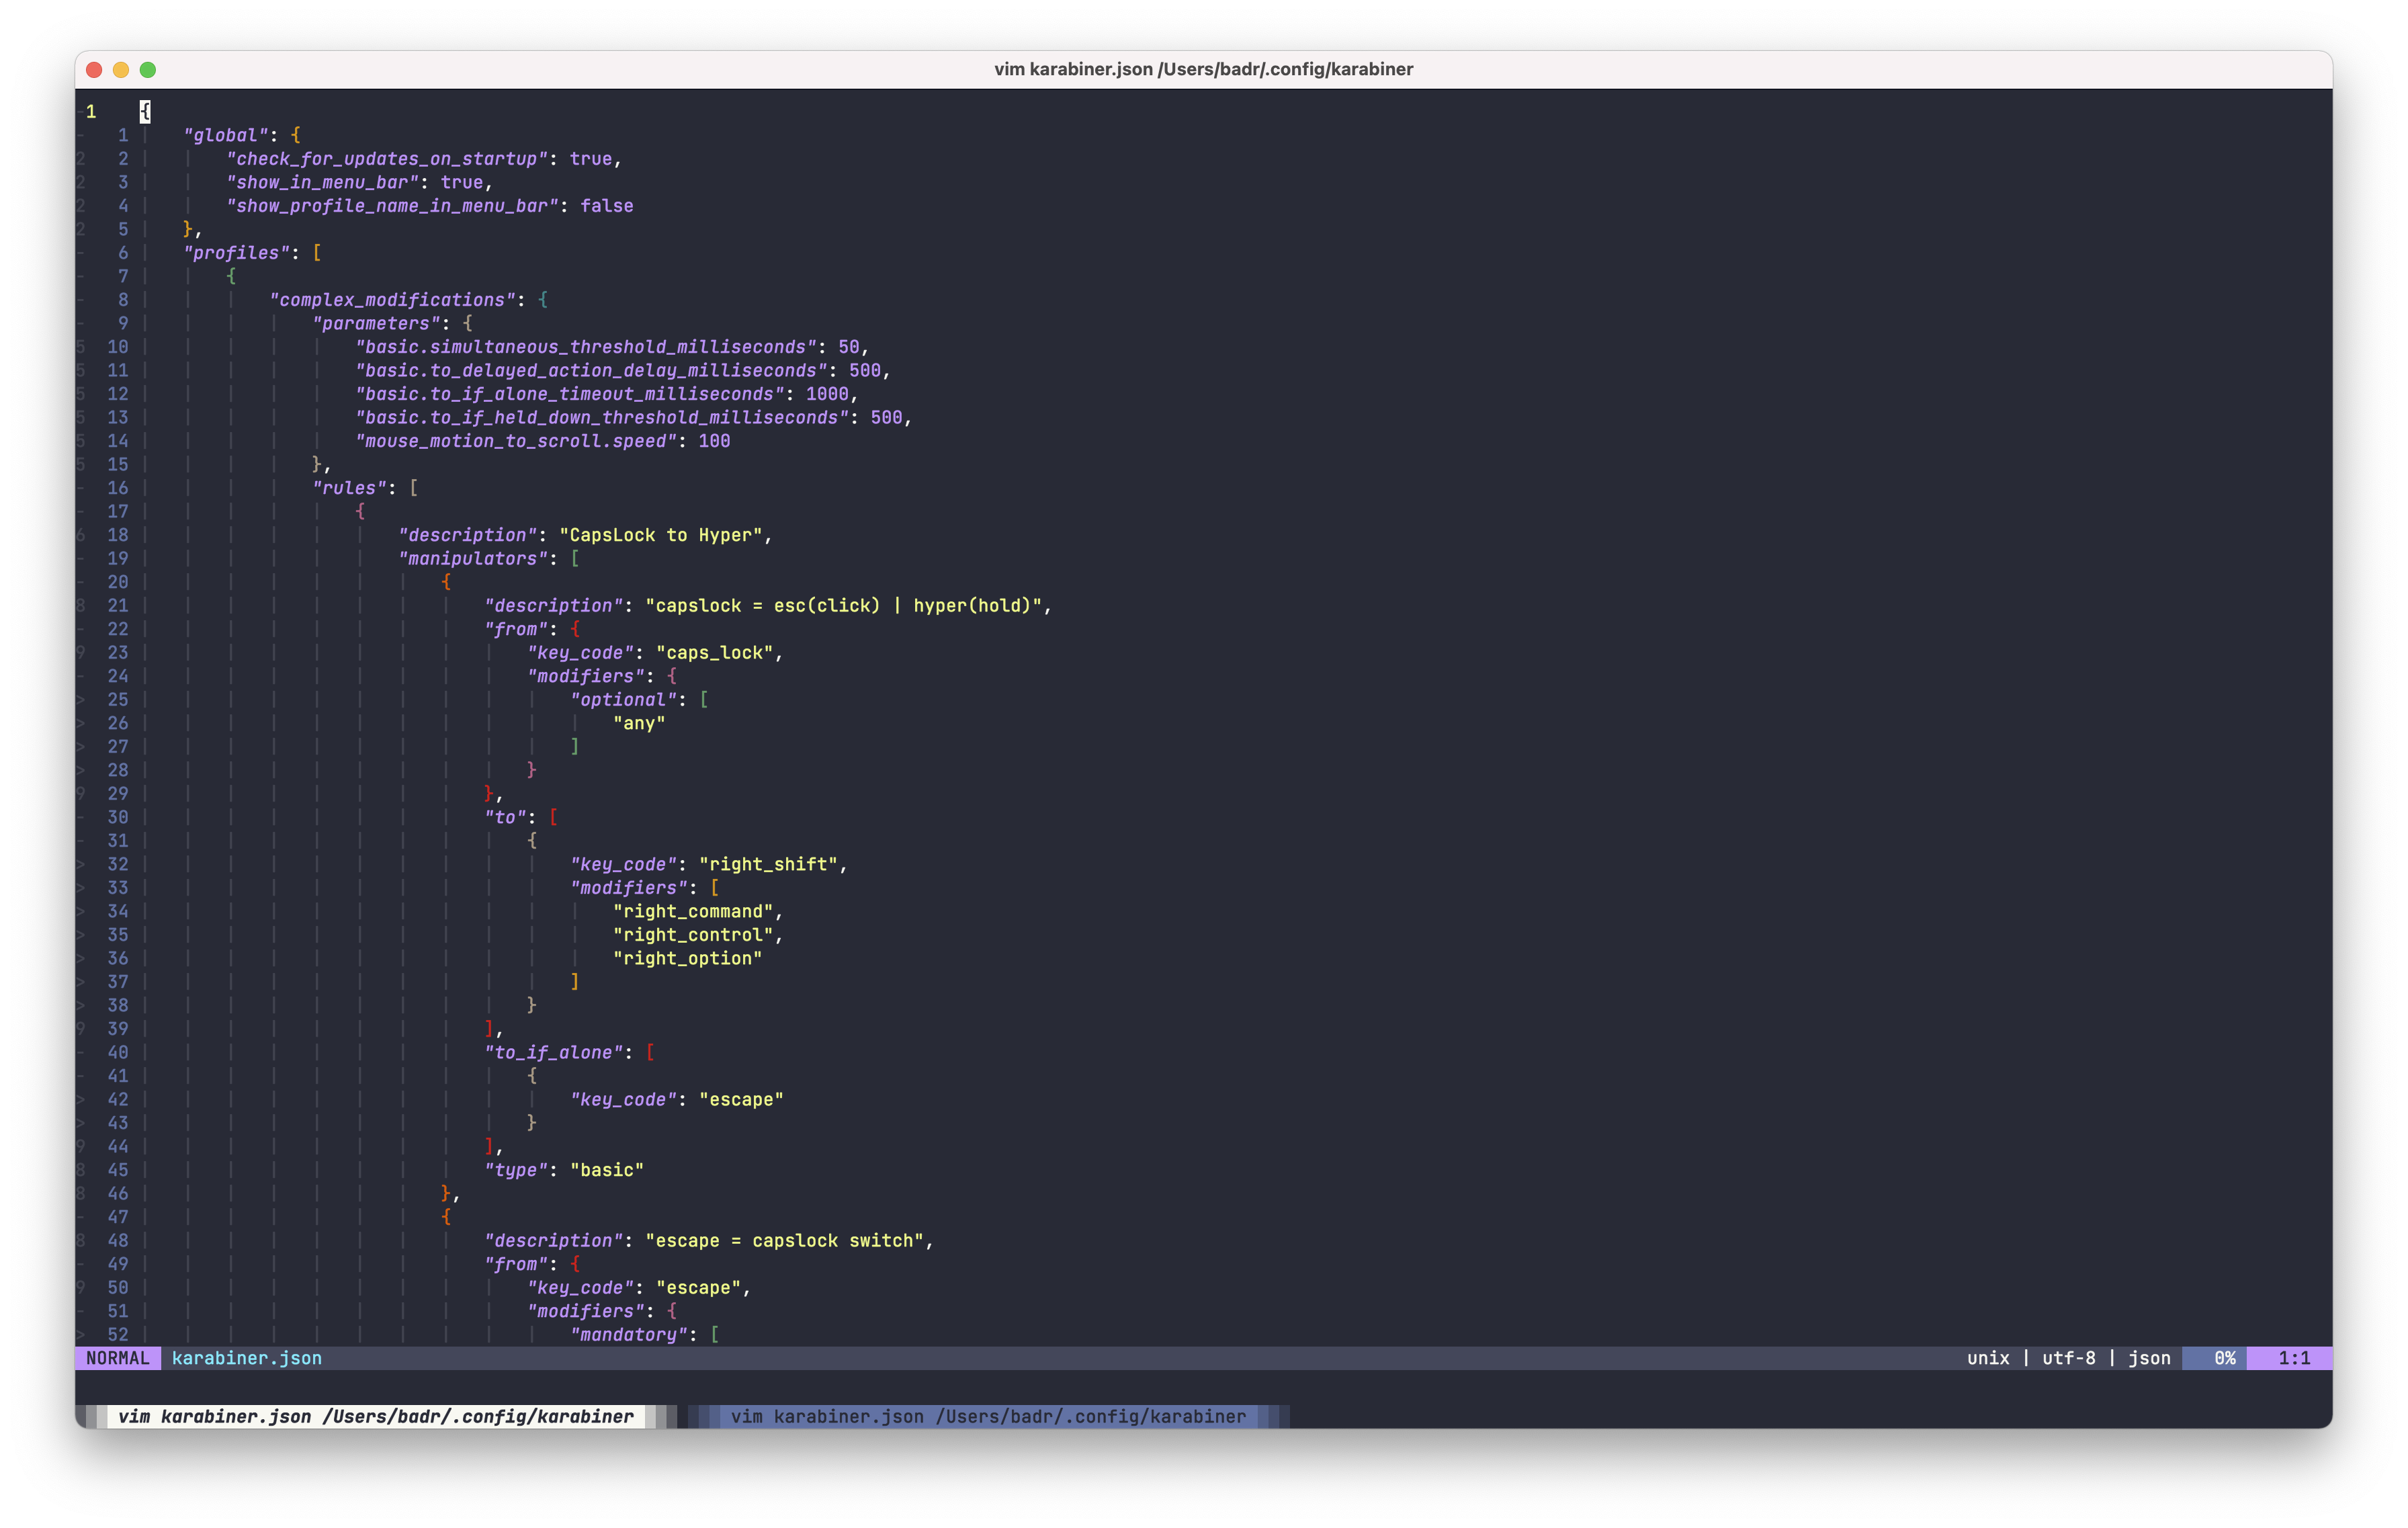The width and height of the screenshot is (2408, 1528).
Task: Click the unix file format indicator
Action: point(1987,1358)
